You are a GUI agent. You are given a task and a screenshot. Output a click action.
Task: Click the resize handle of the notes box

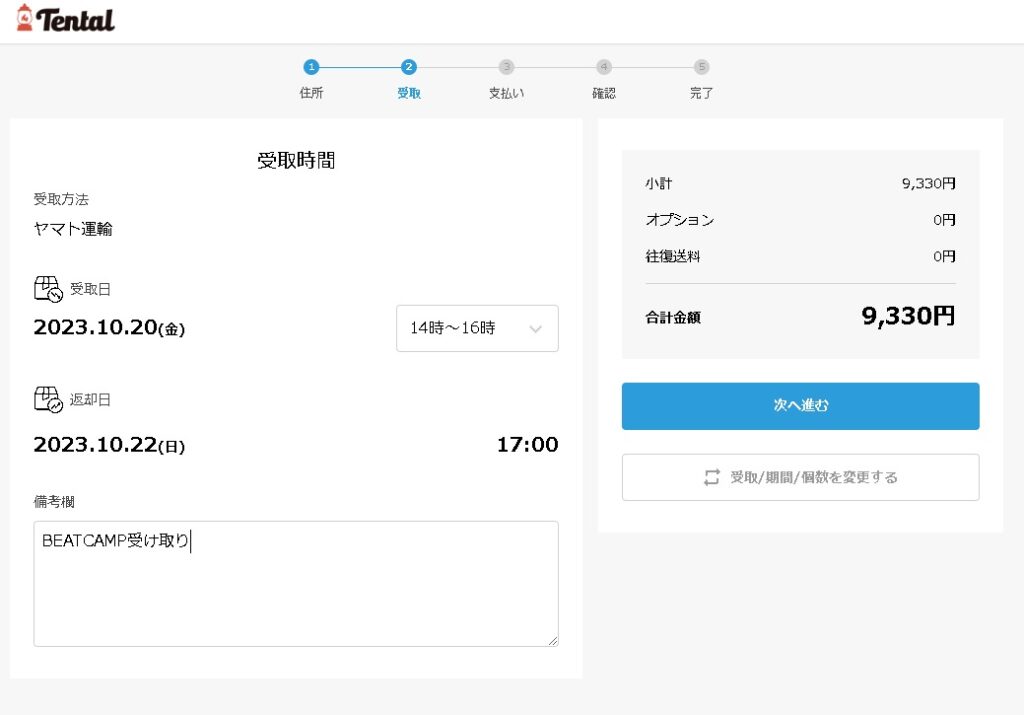point(552,640)
